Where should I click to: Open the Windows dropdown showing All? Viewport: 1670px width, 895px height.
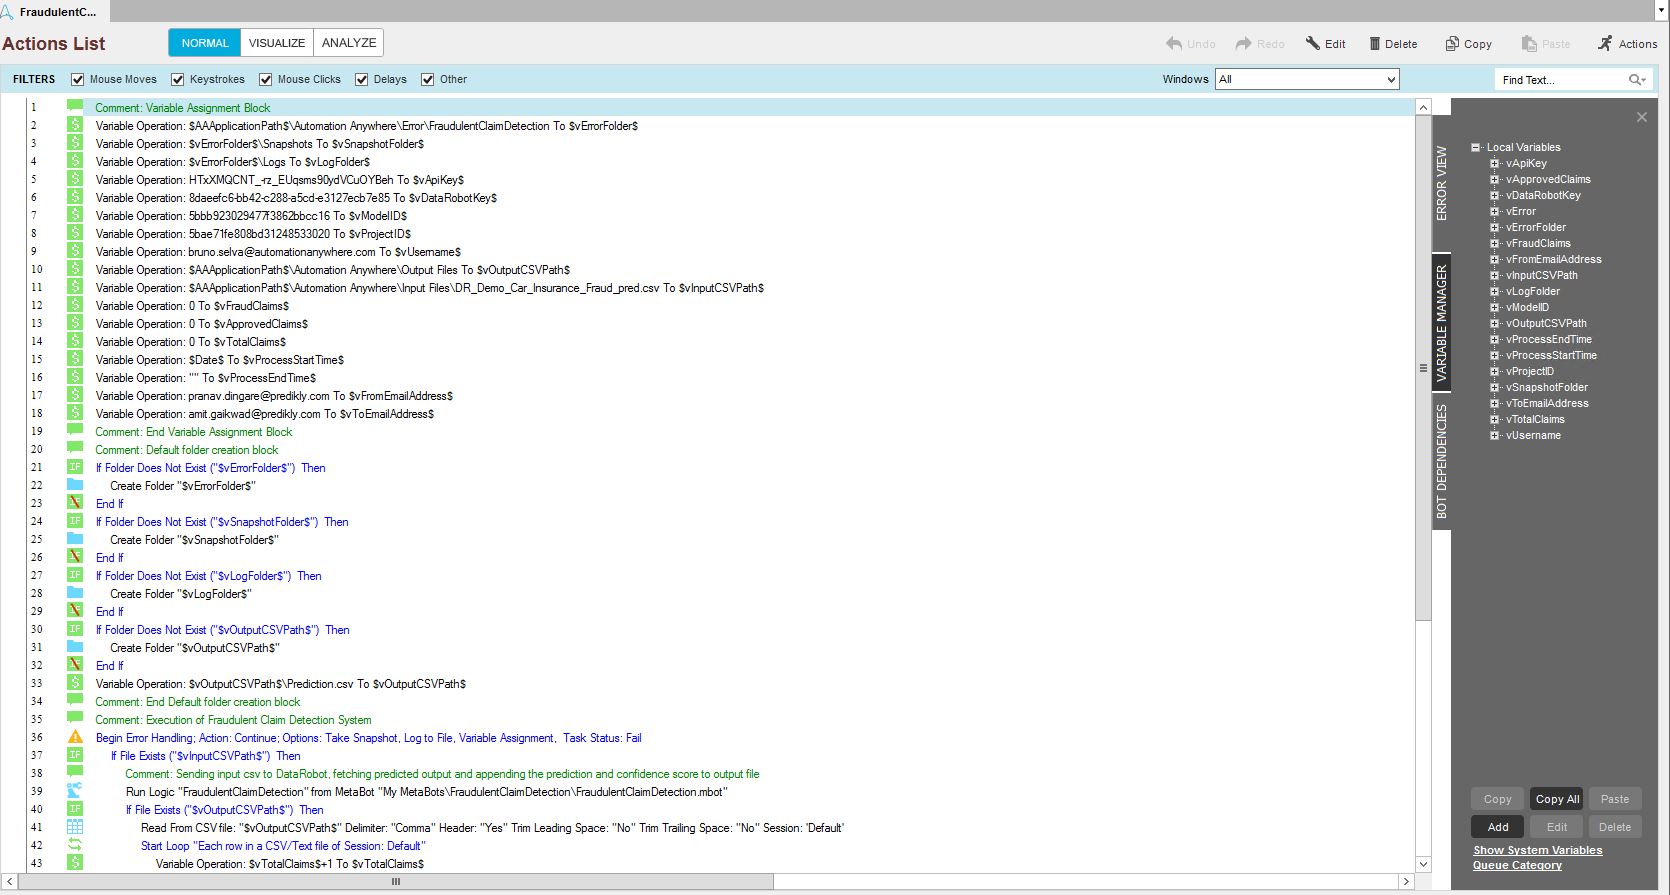[x=1307, y=80]
